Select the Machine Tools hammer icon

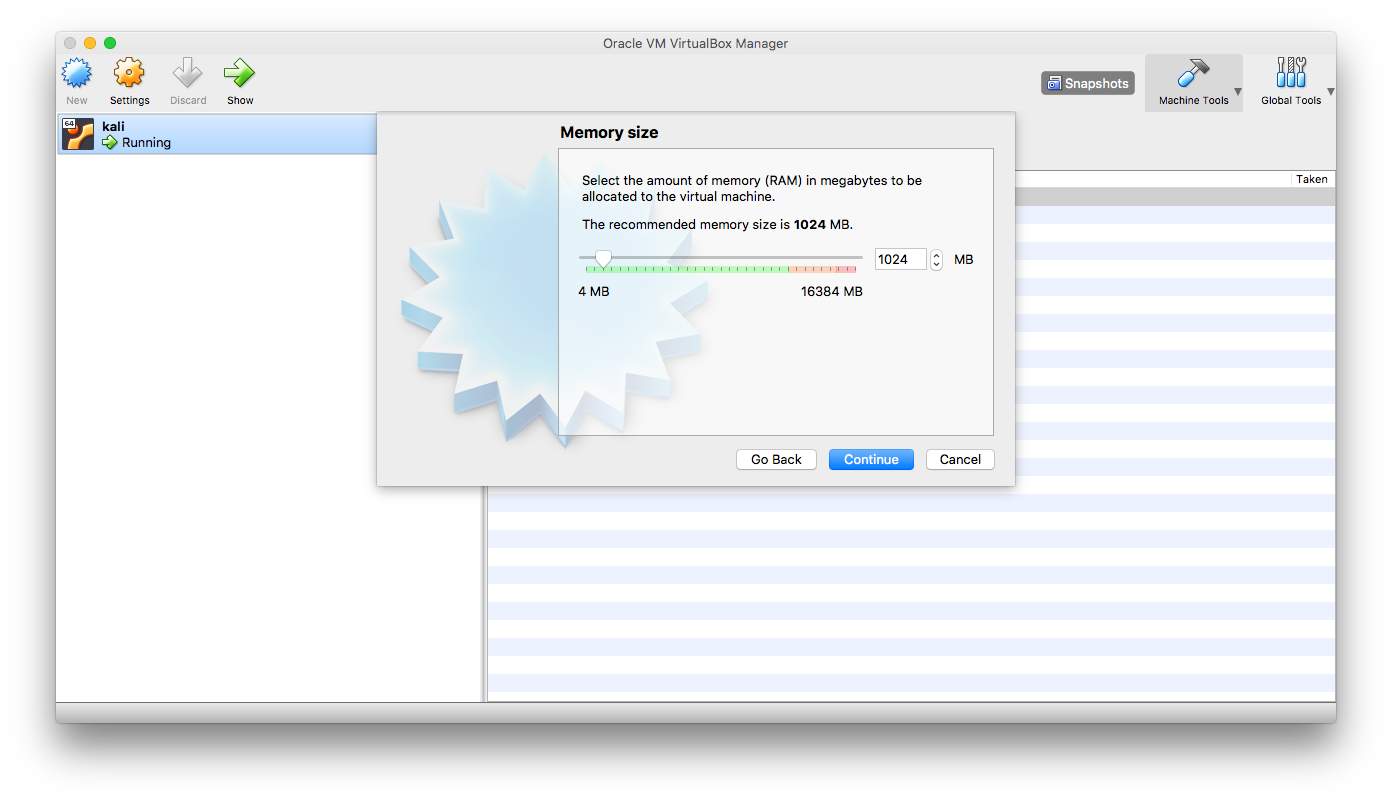pyautogui.click(x=1192, y=74)
